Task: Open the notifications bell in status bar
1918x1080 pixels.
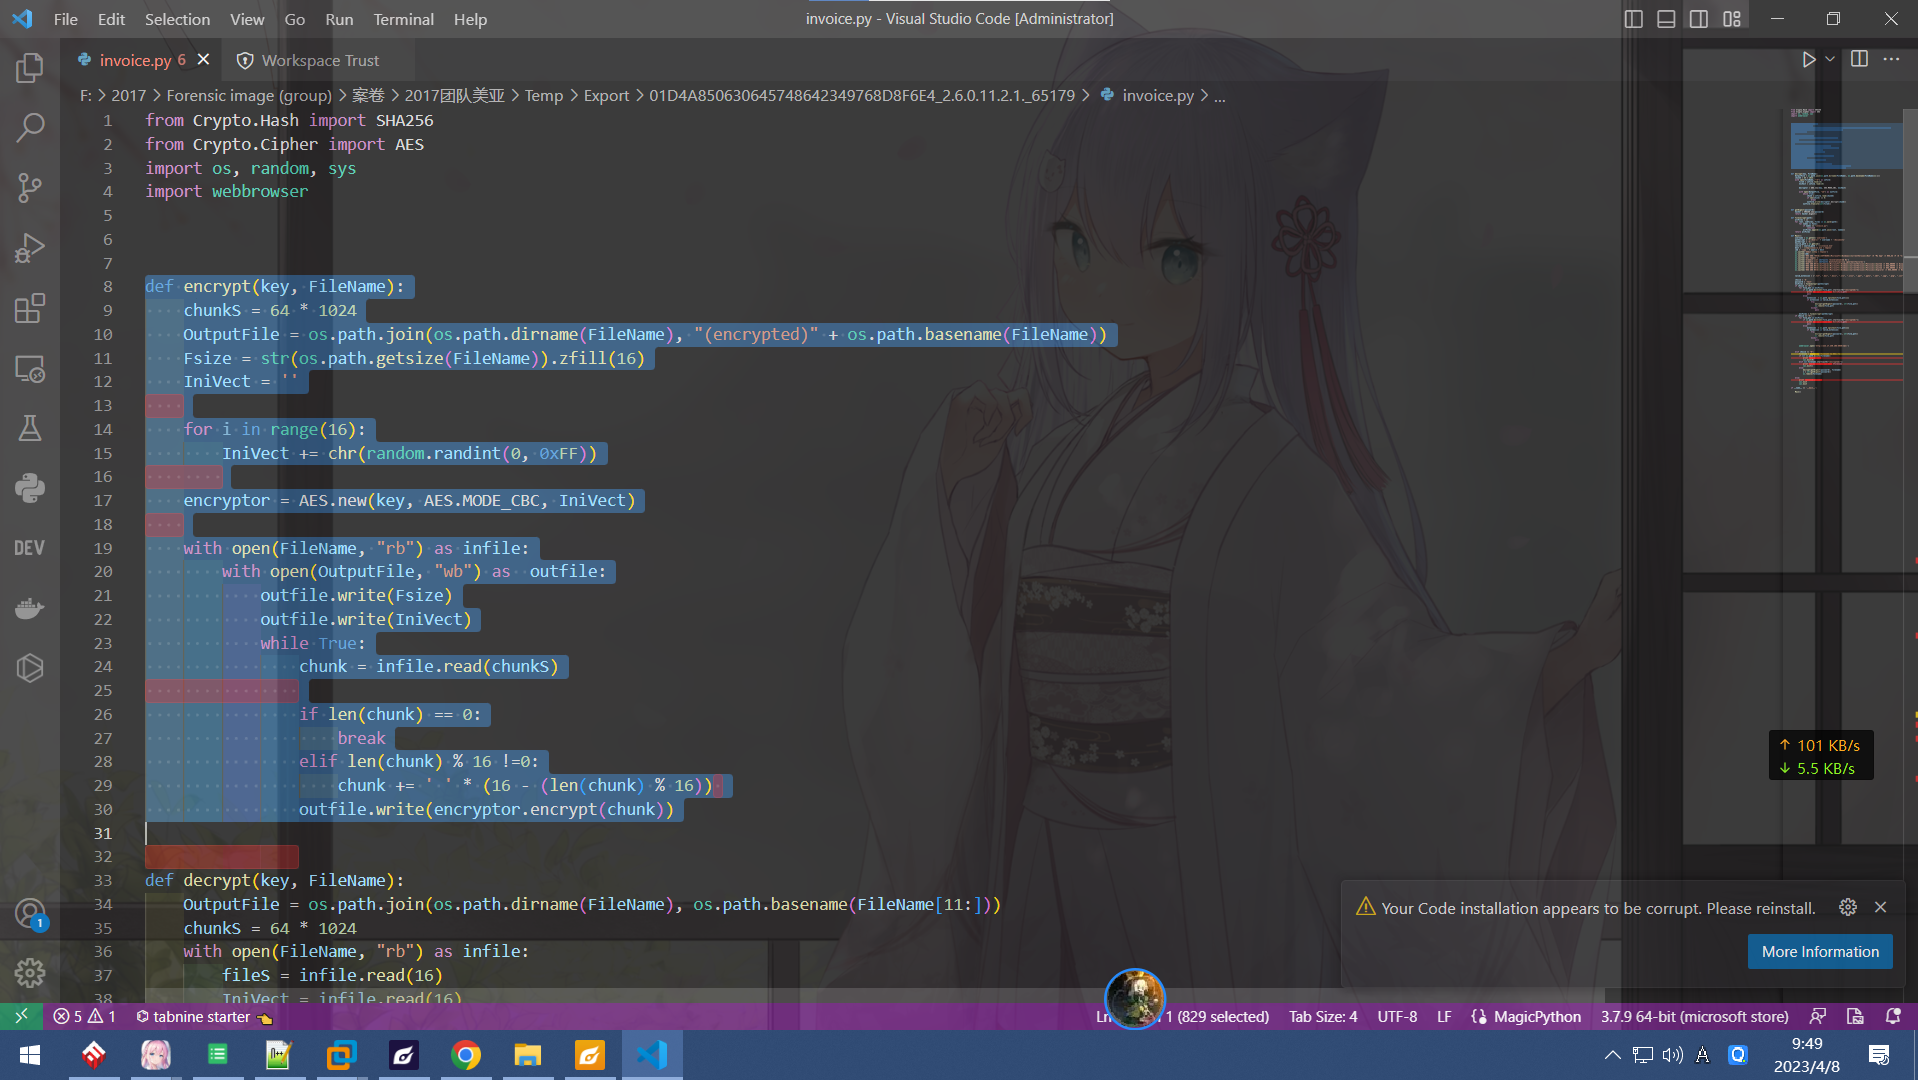Action: pyautogui.click(x=1893, y=1016)
